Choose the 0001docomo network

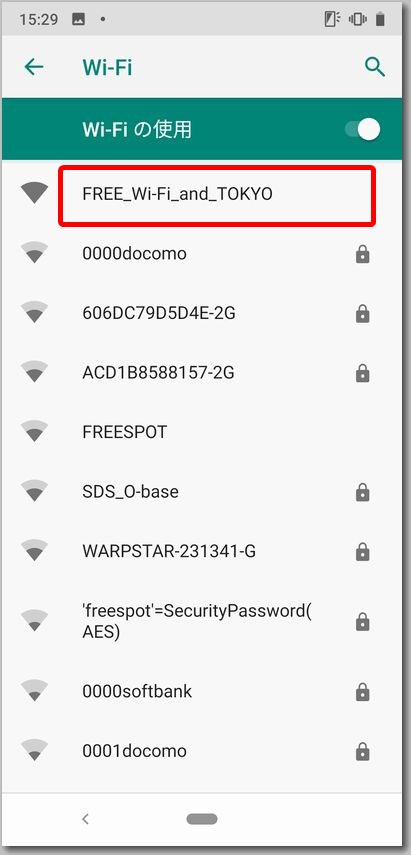click(206, 751)
